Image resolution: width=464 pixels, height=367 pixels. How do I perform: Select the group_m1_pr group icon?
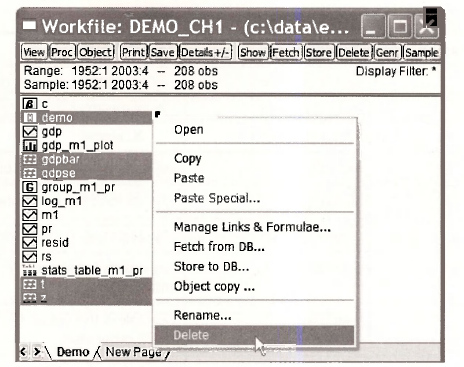coord(30,187)
